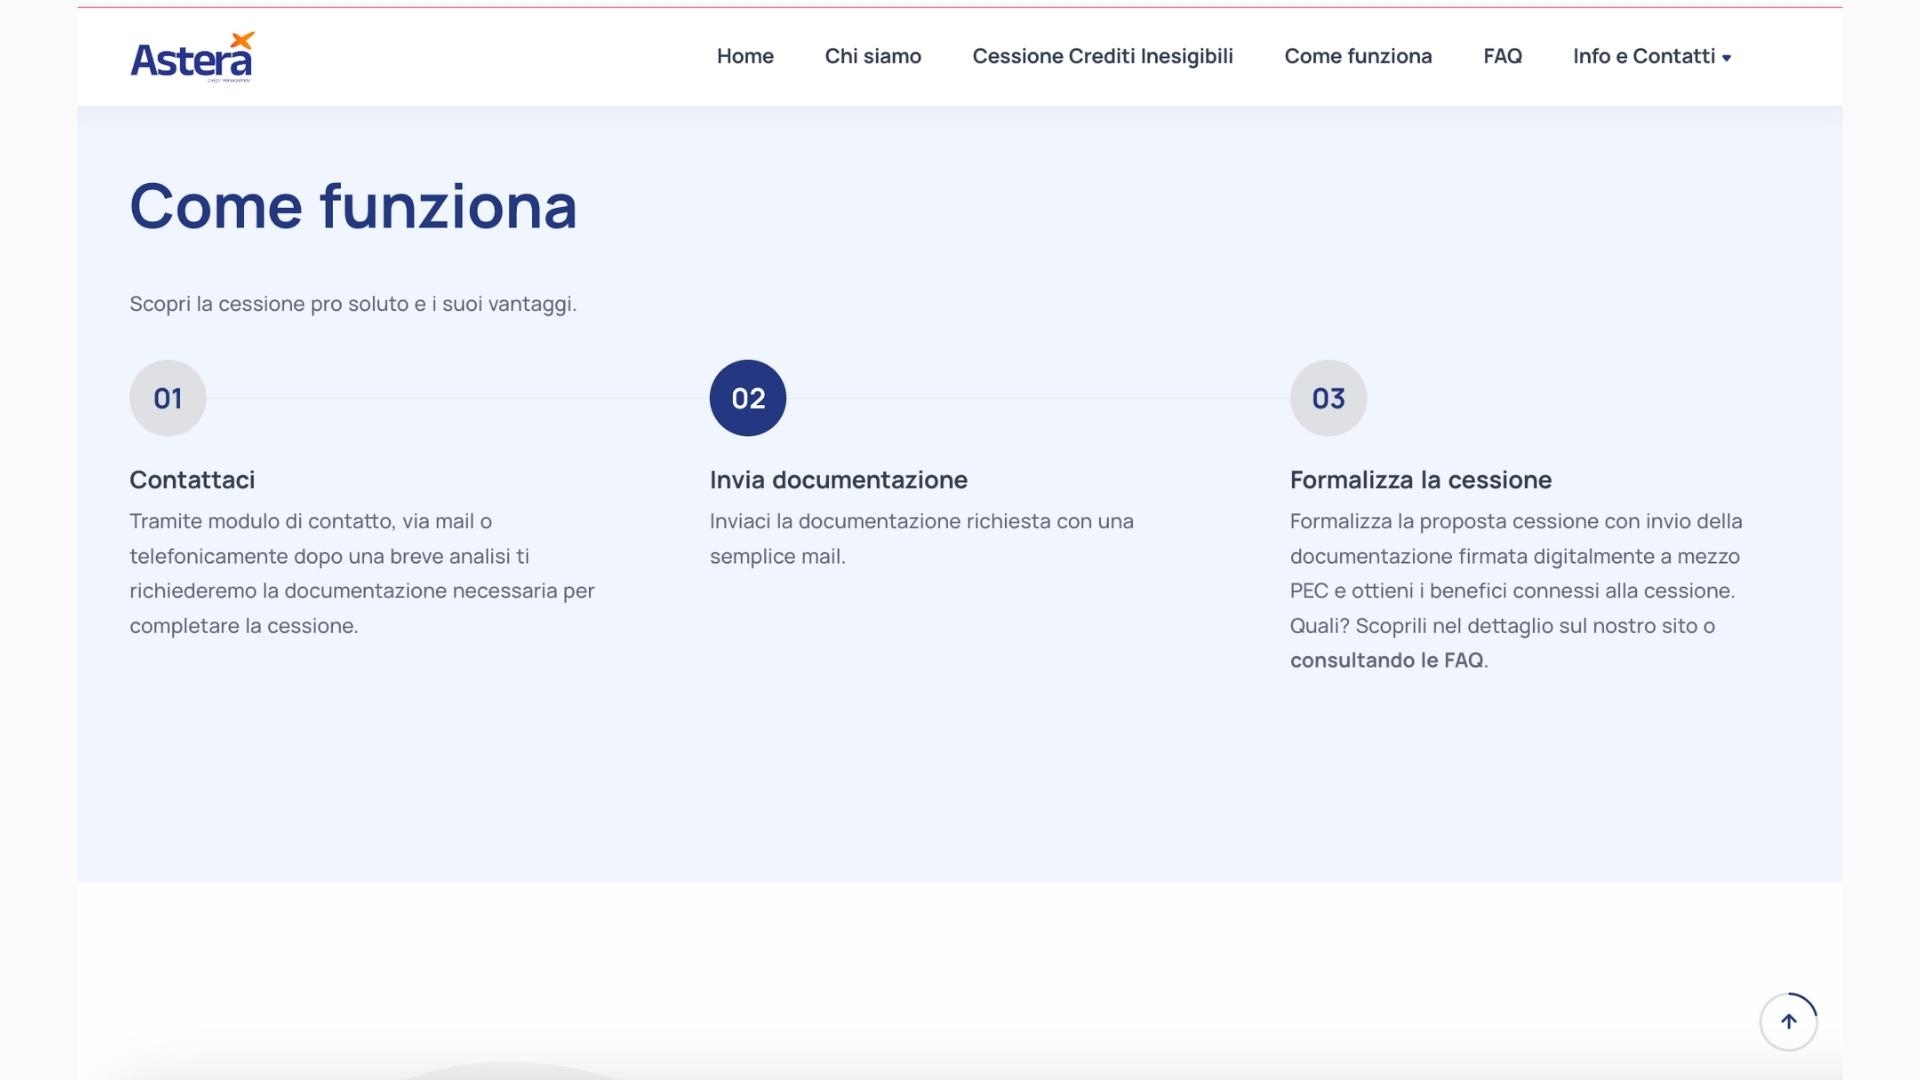Image resolution: width=1920 pixels, height=1080 pixels.
Task: Open Cessione Crediti Inesigibili menu item
Action: [x=1103, y=56]
